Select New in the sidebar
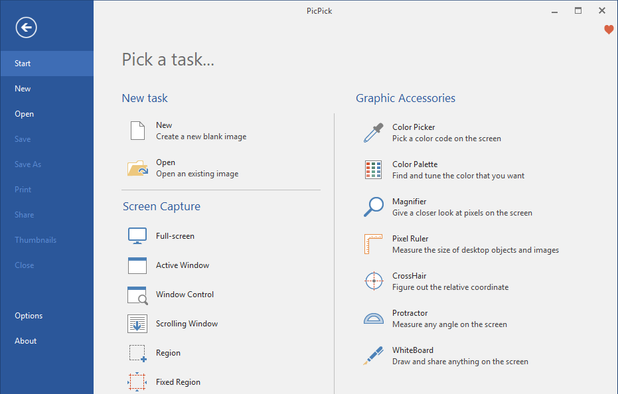 (x=47, y=89)
